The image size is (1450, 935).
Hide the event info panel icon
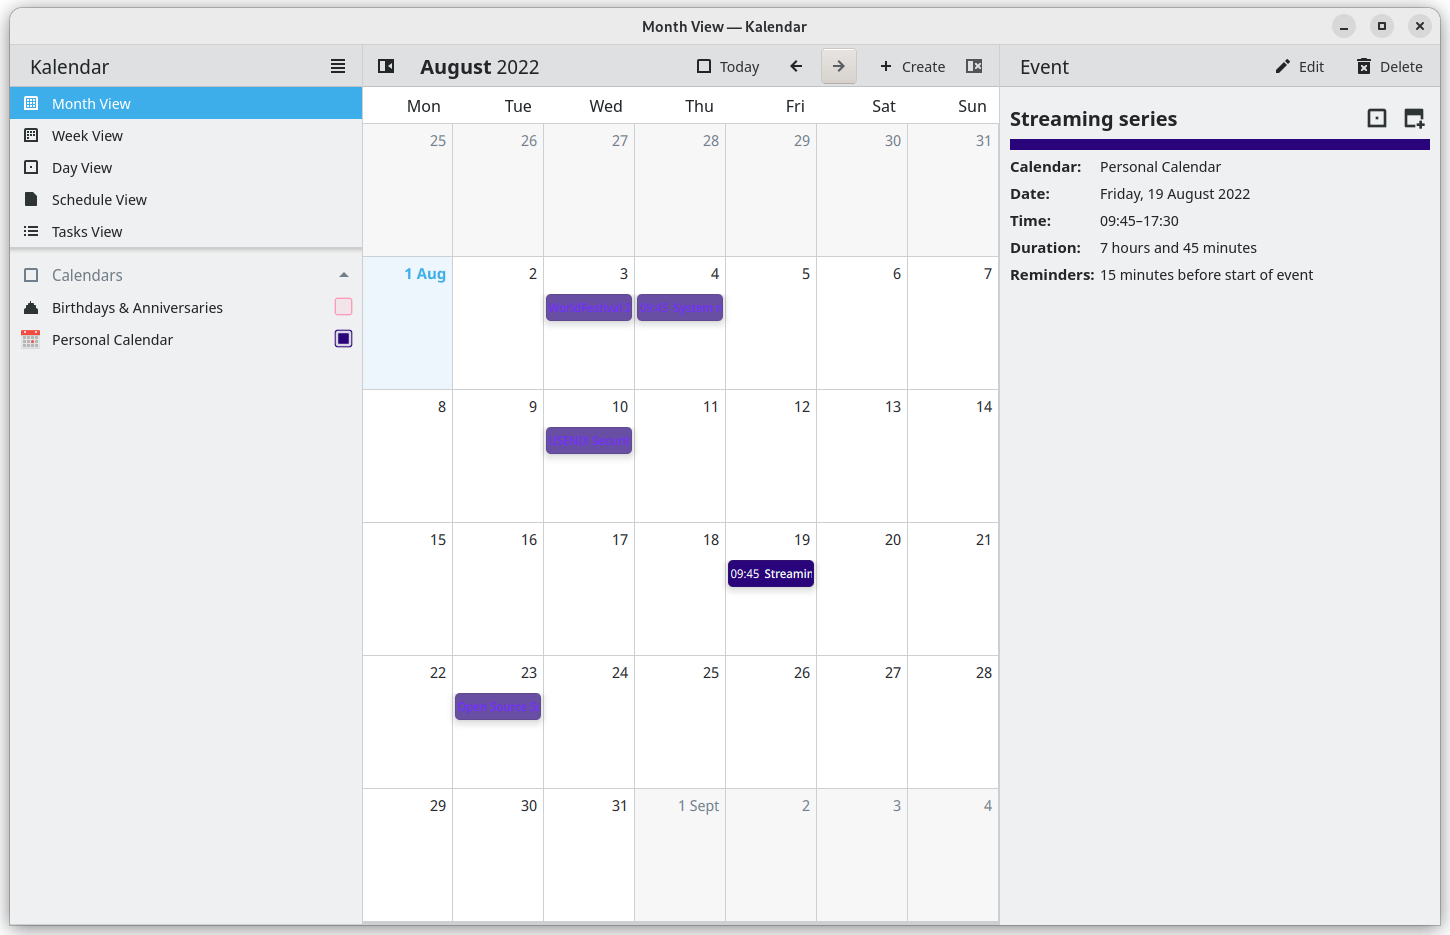974,66
